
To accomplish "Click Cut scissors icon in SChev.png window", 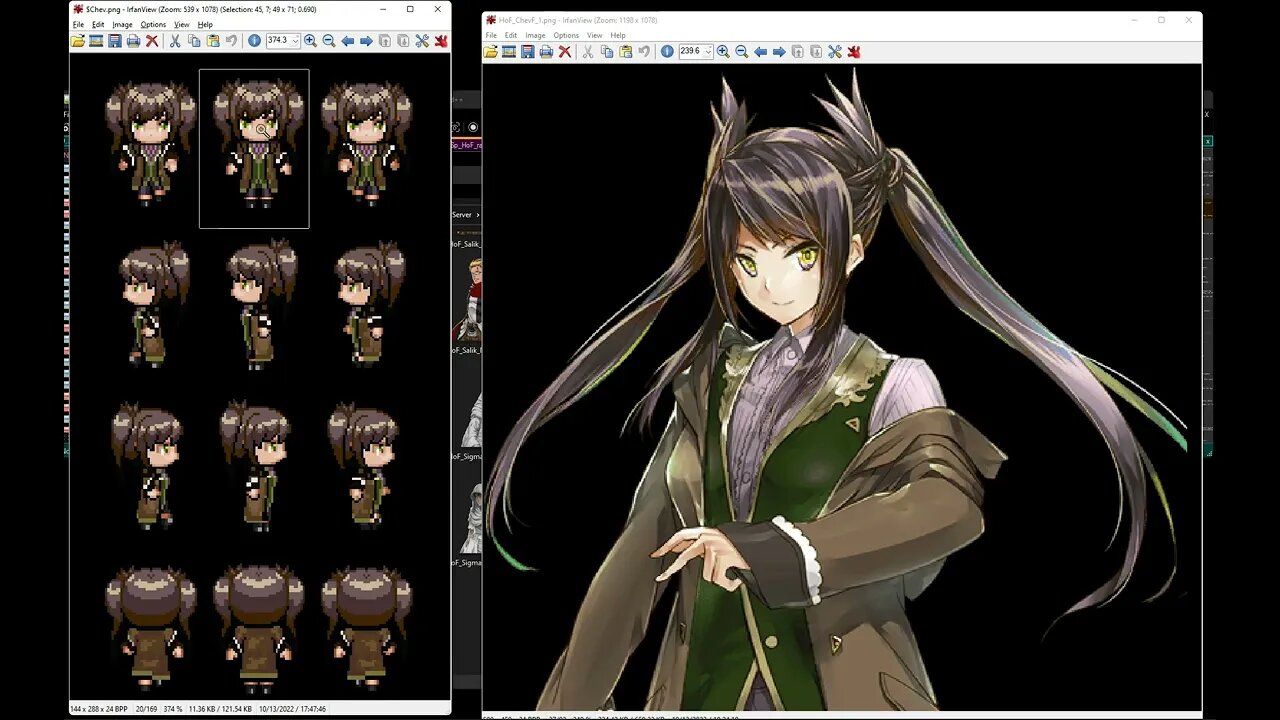I will coord(174,41).
